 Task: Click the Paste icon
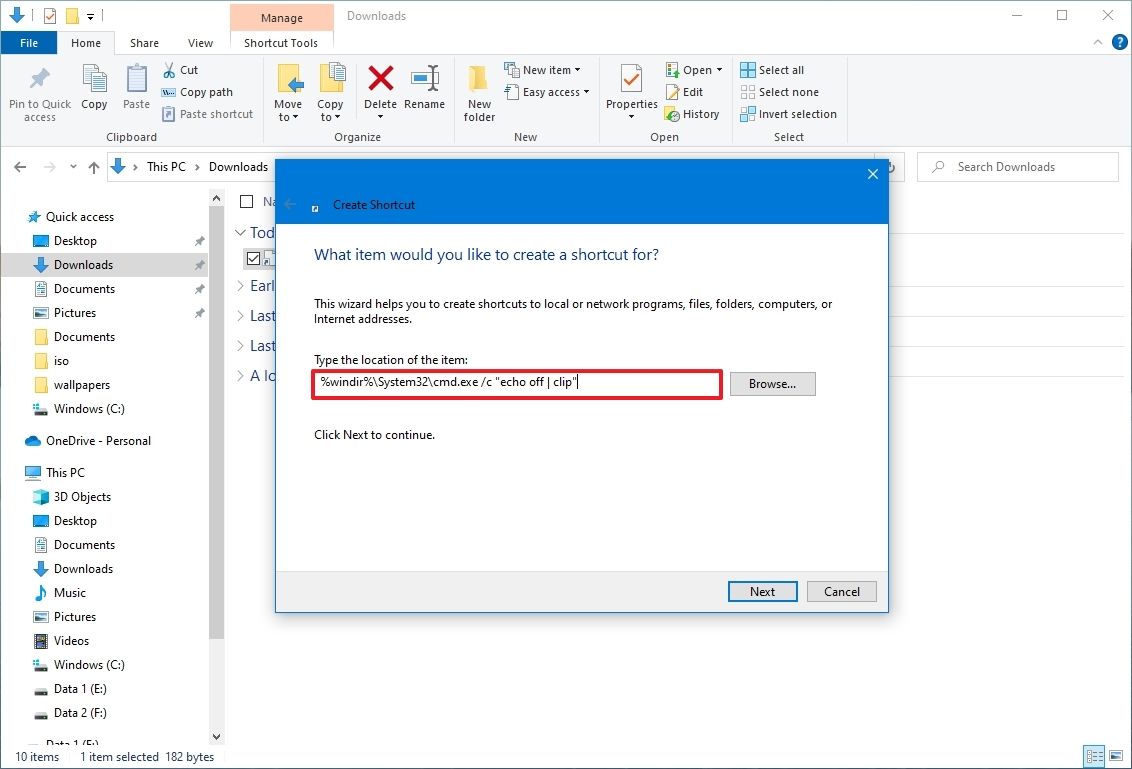point(135,90)
